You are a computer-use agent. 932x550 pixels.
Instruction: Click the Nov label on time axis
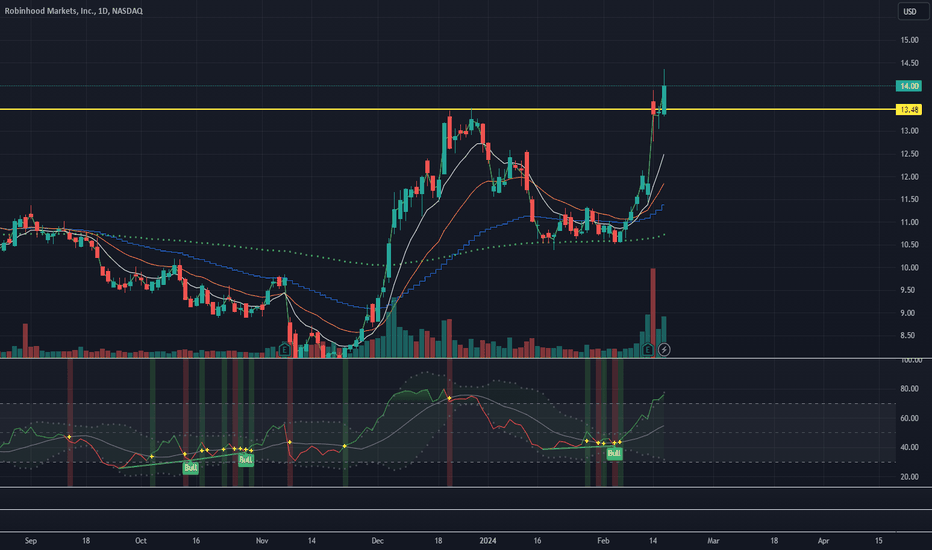click(x=262, y=540)
